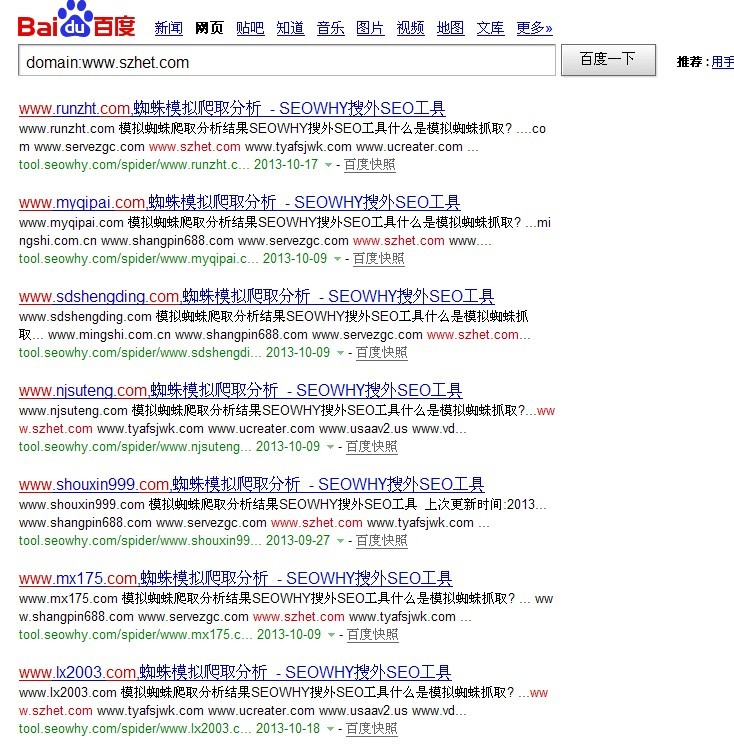This screenshot has width=734, height=745.
Task: Click green URL tool.seowhy.com/spider/www.runzht.c...
Action: click(133, 165)
